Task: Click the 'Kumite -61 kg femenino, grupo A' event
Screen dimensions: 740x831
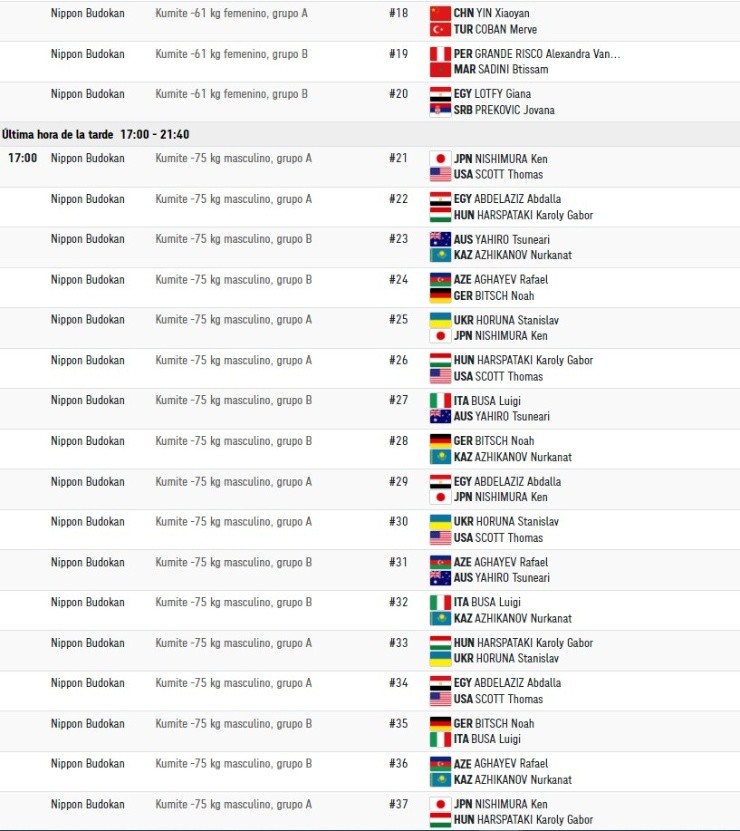Action: pyautogui.click(x=232, y=14)
